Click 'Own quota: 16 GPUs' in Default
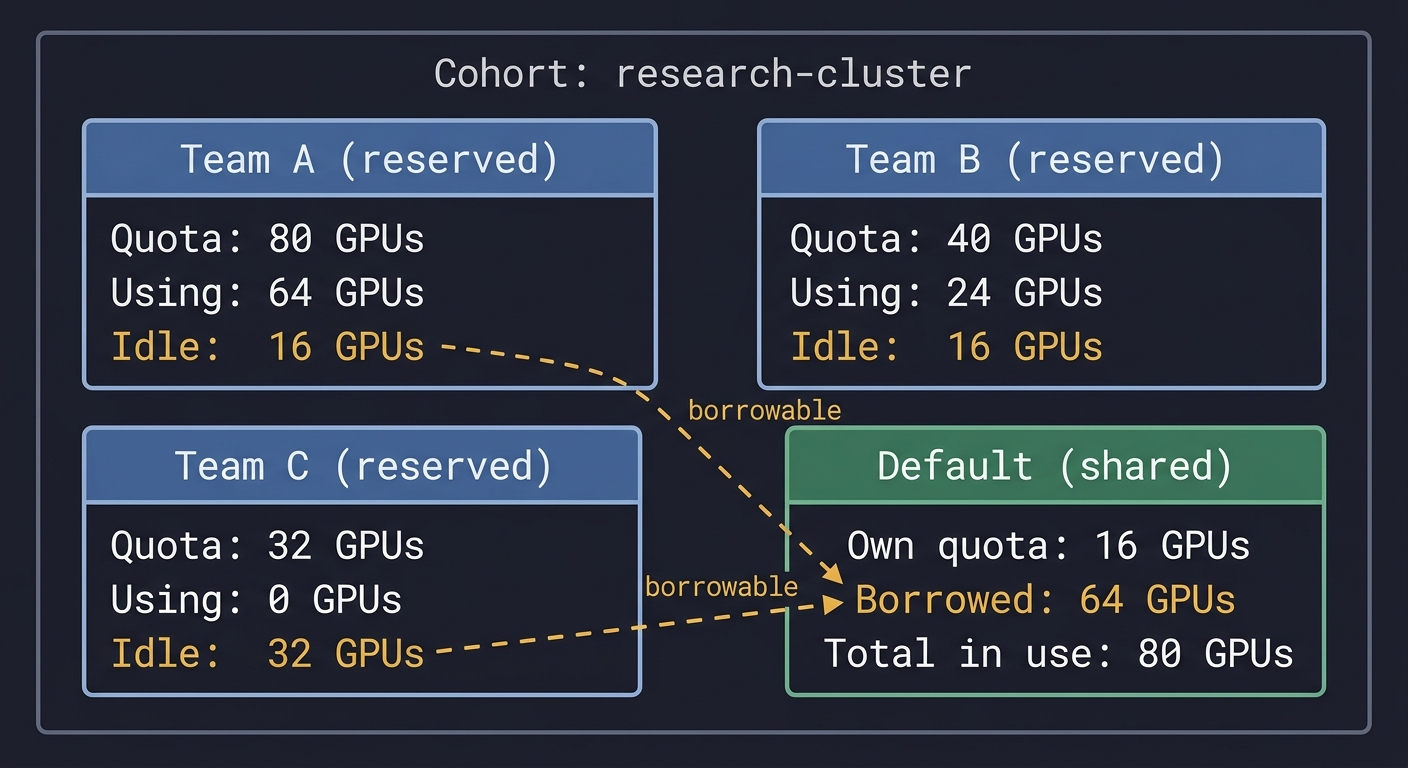Screen dimensions: 1408x768 1048,546
